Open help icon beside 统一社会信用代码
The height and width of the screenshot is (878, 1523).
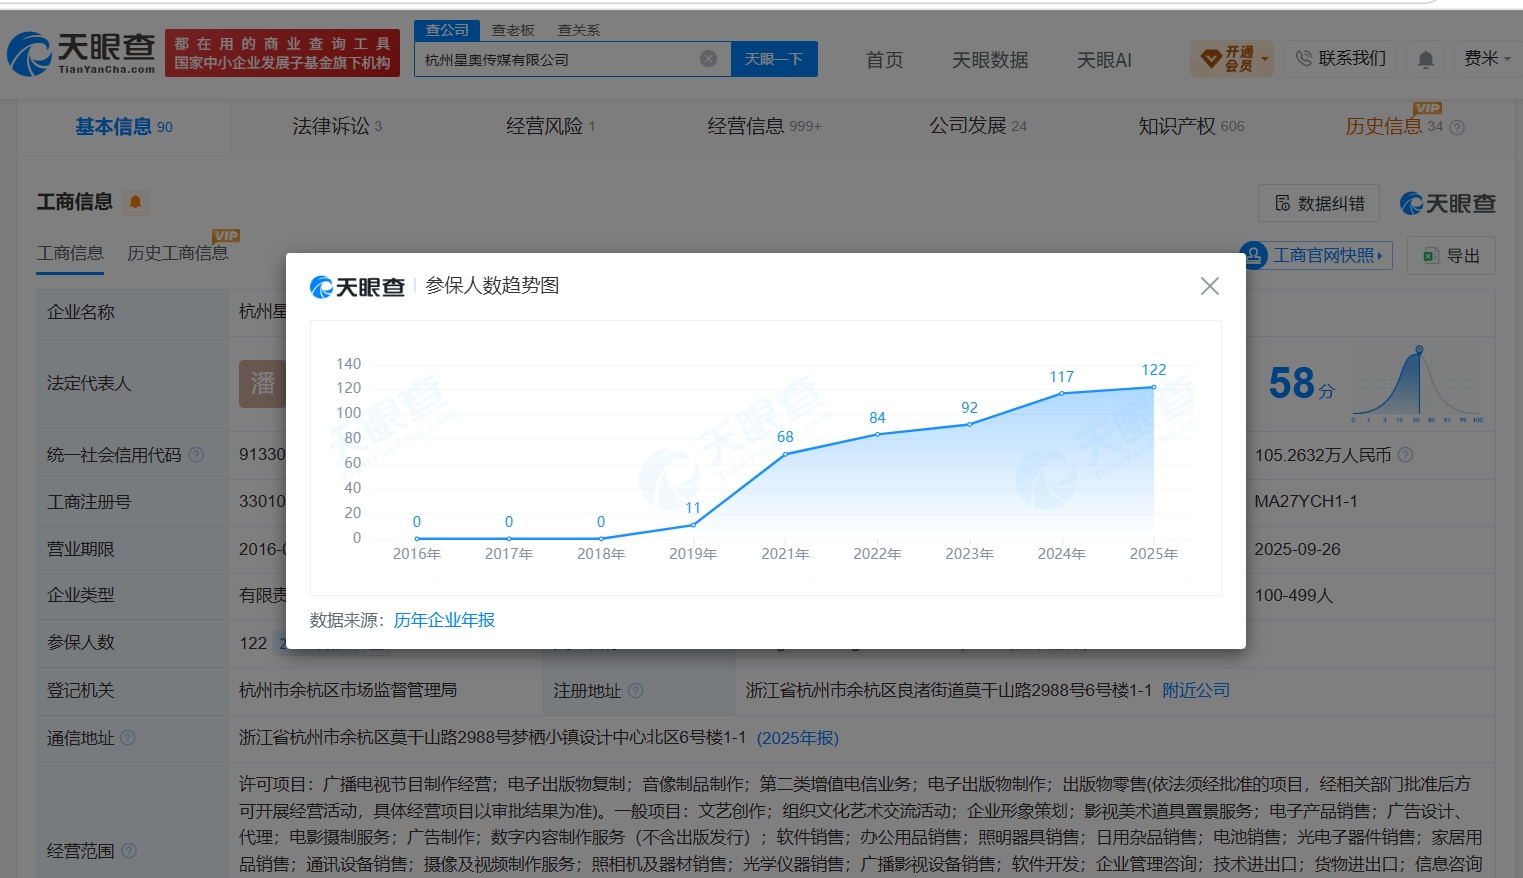point(196,455)
